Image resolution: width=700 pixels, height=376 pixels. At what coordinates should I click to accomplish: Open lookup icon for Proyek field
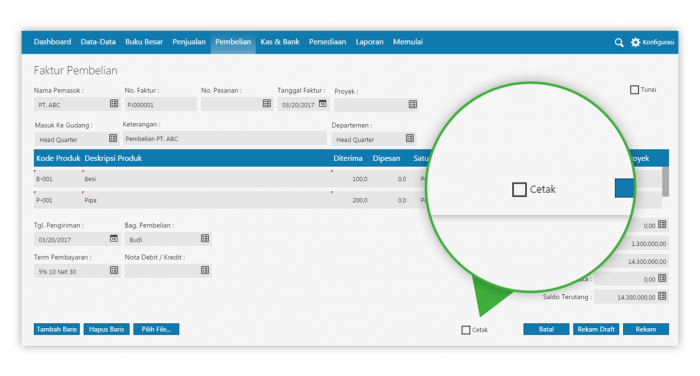click(412, 104)
